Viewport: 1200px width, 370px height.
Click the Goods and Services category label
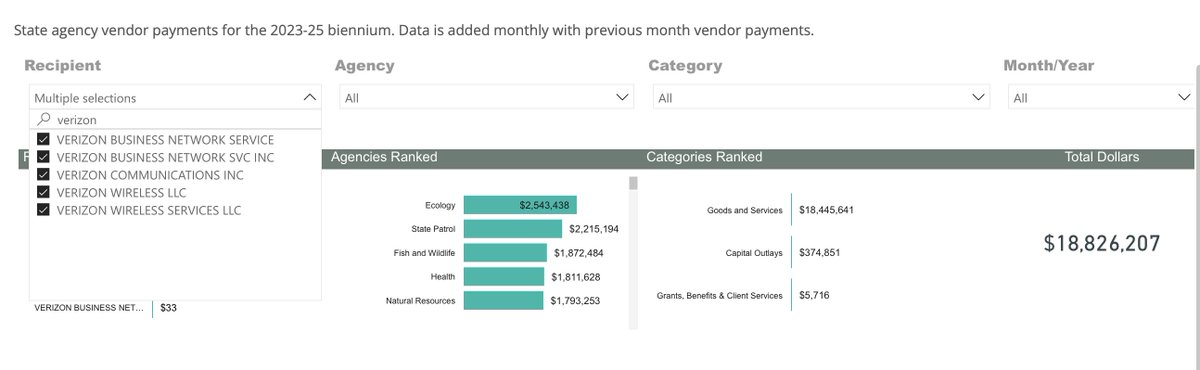pos(744,210)
